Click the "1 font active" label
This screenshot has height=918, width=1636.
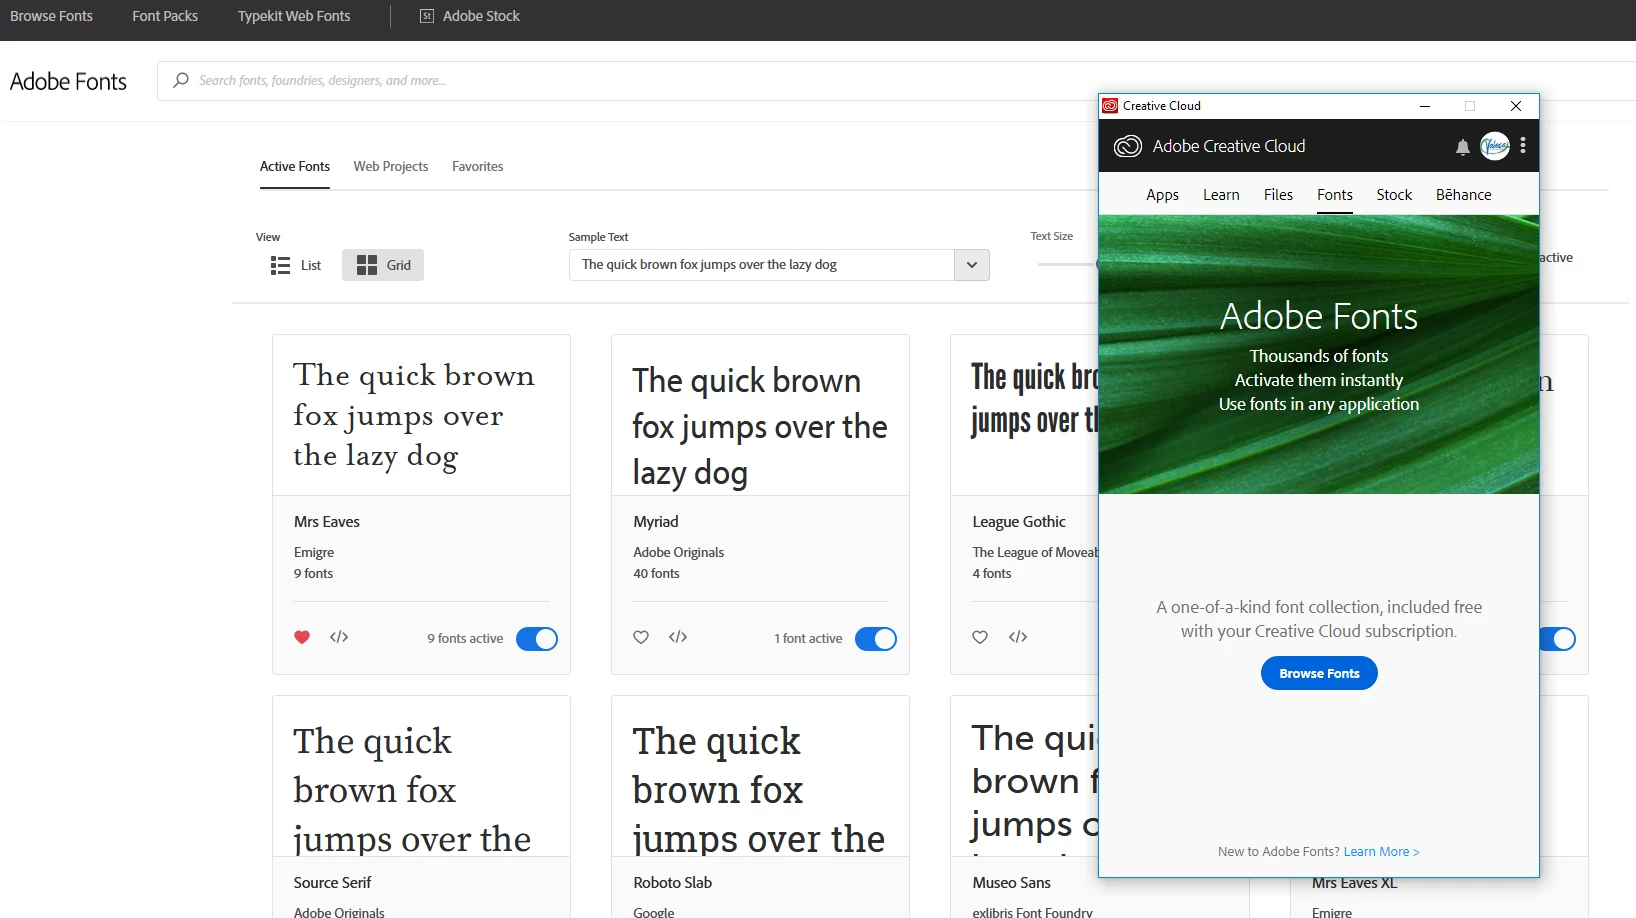coord(808,639)
